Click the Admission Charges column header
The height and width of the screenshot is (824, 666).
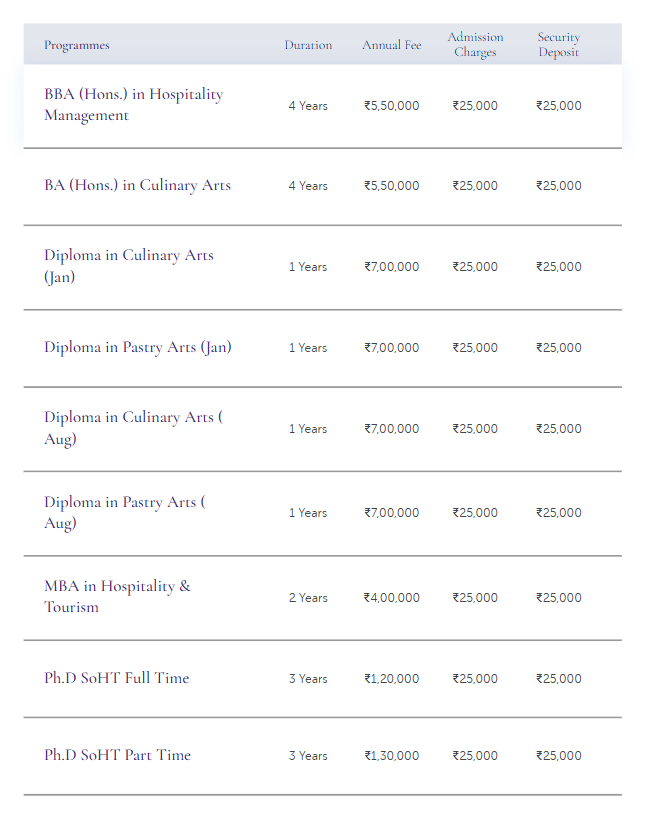click(x=475, y=45)
